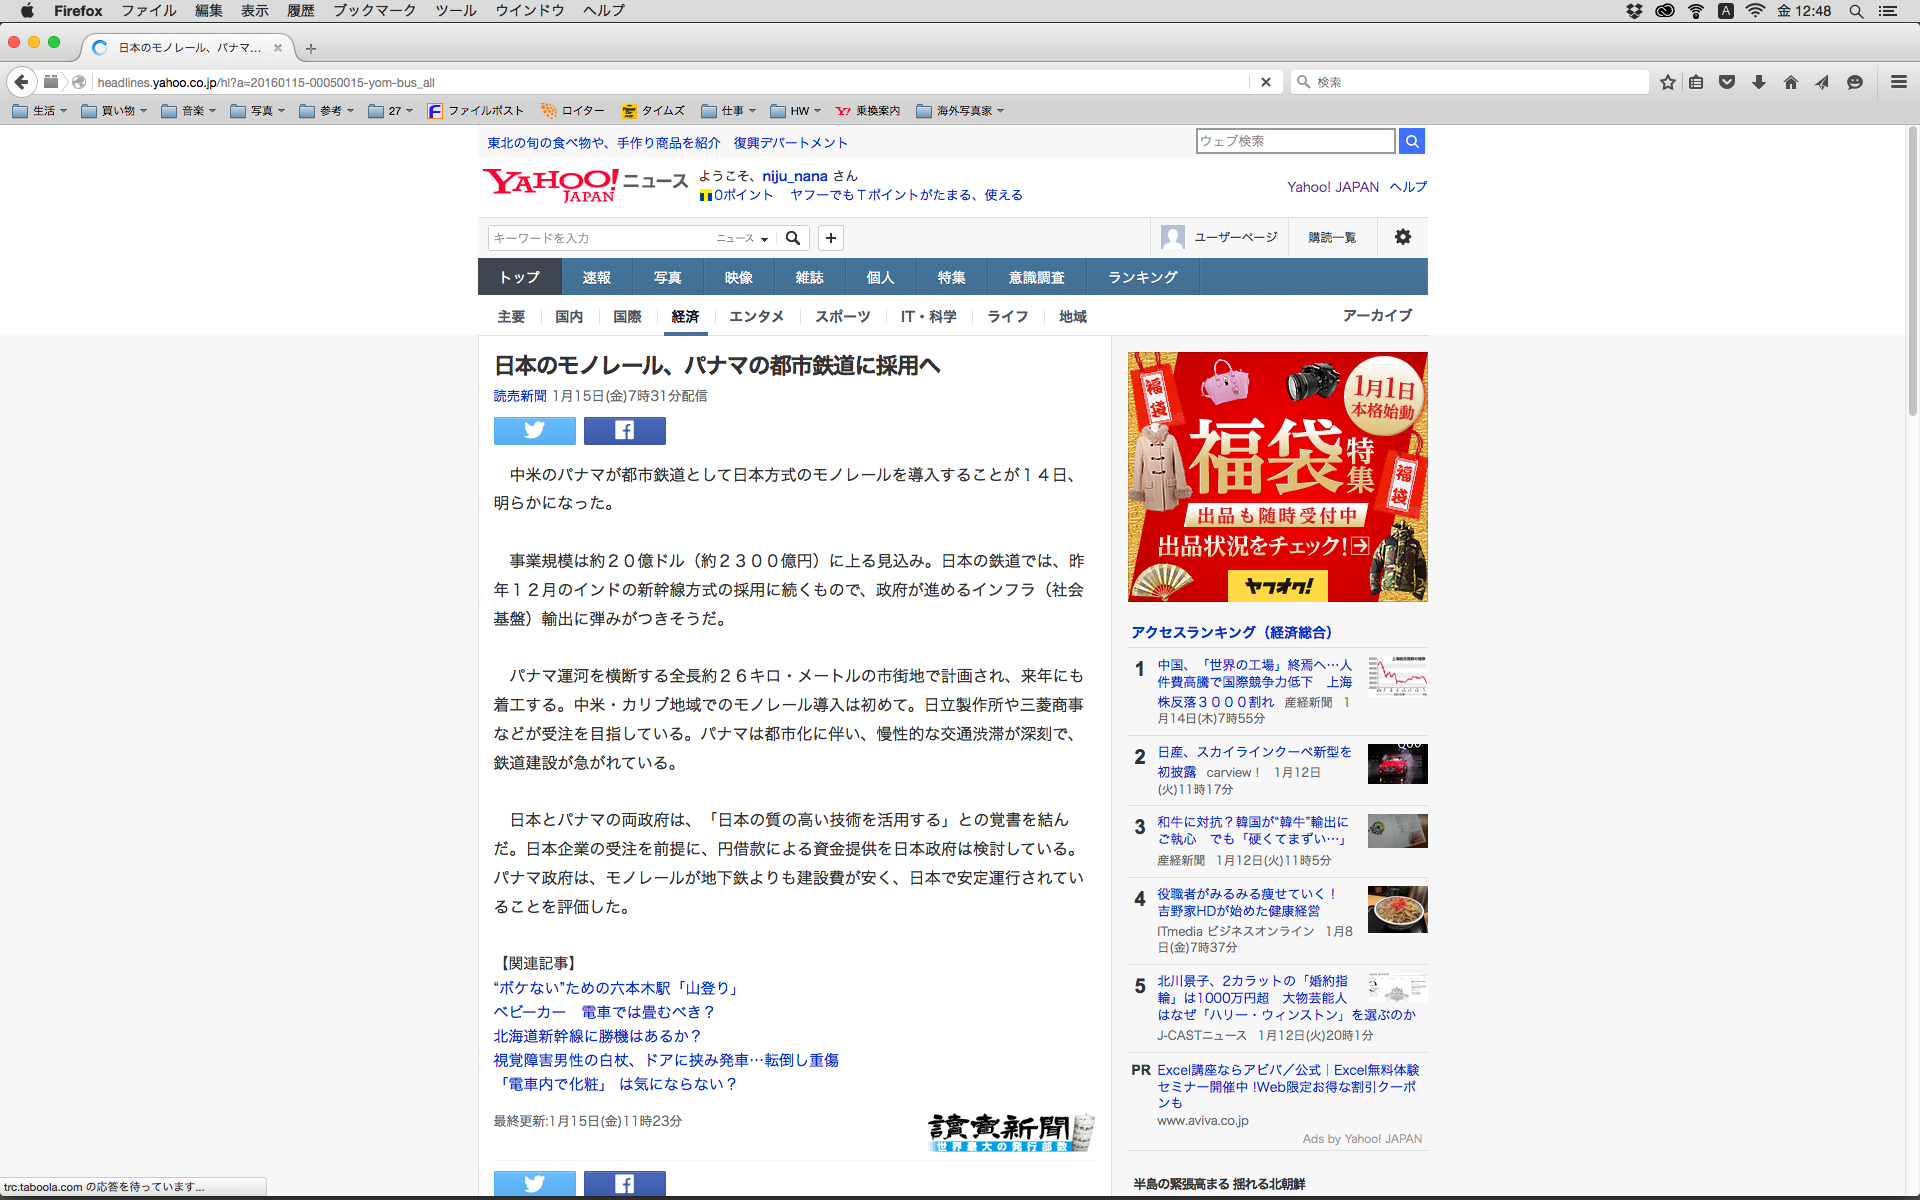Image resolution: width=1920 pixels, height=1200 pixels.
Task: Share article via Twitter button at top
Action: point(534,431)
